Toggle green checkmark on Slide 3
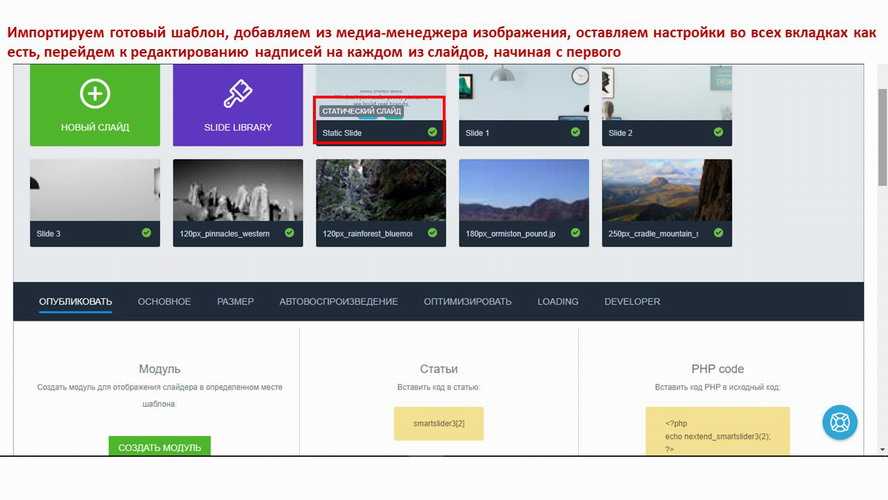The image size is (888, 500). (146, 233)
